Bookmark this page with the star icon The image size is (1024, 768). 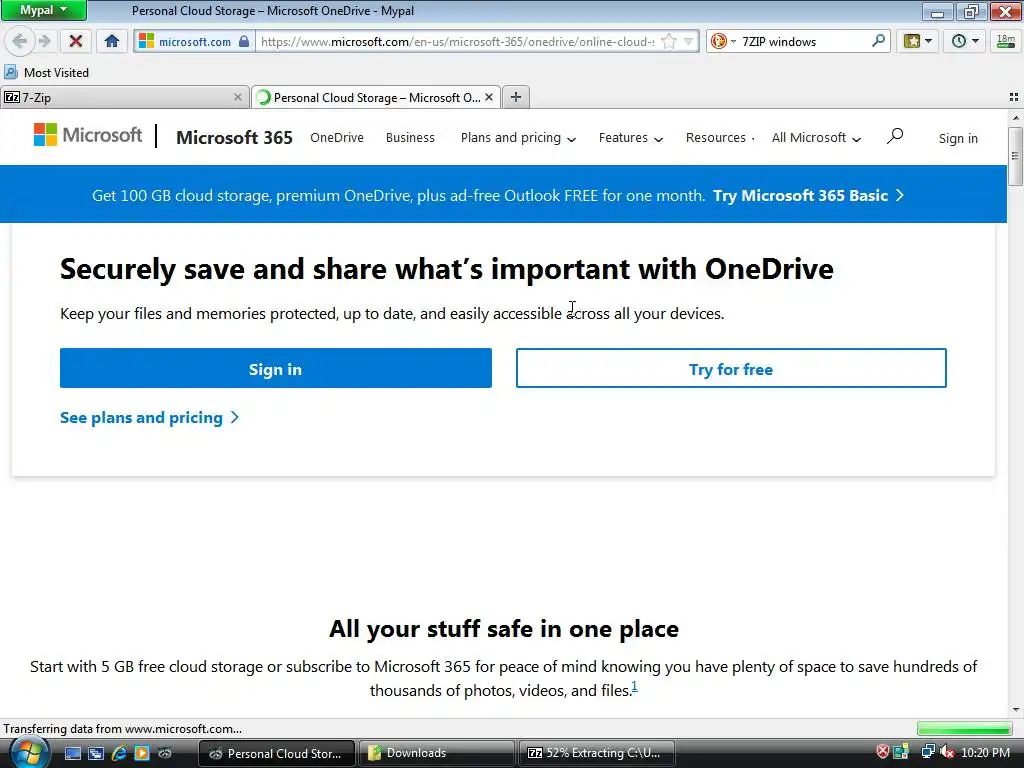(x=669, y=41)
